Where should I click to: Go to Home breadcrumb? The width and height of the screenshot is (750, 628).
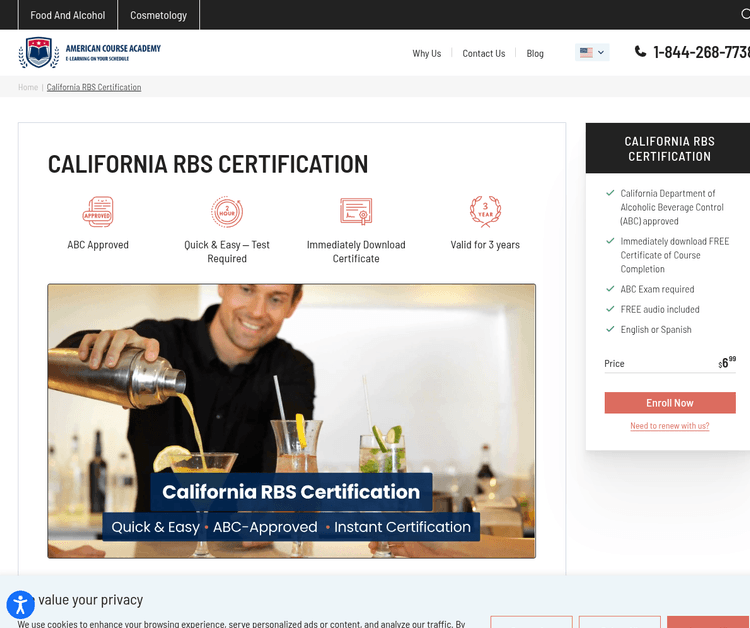[x=28, y=87]
